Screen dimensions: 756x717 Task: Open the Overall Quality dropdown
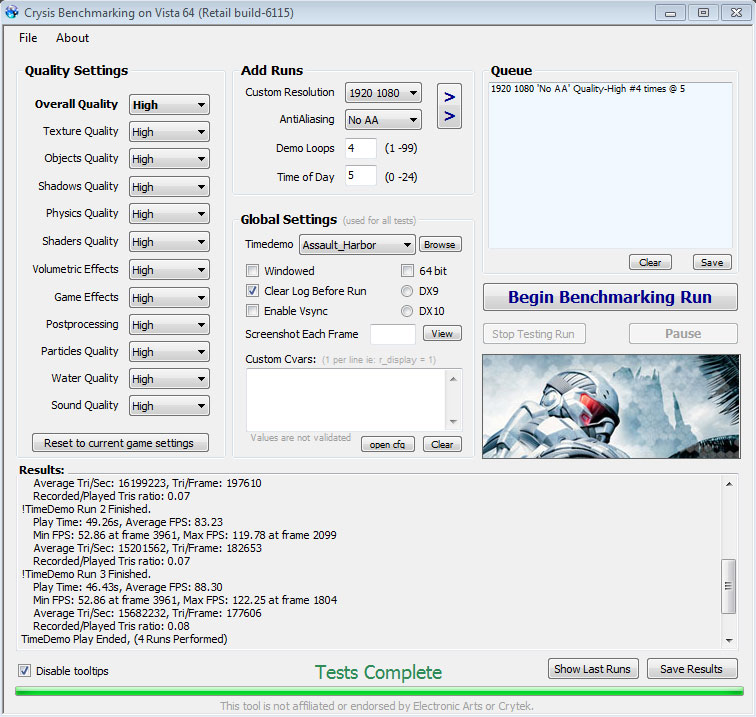pos(169,105)
